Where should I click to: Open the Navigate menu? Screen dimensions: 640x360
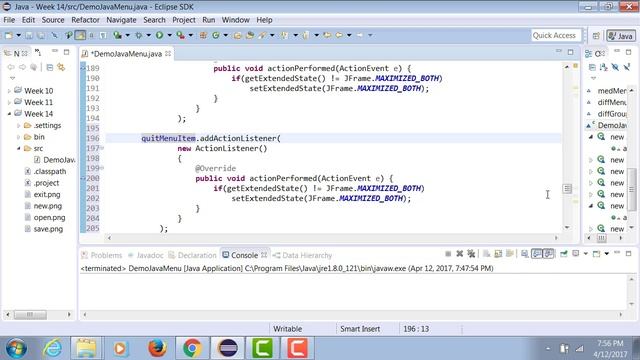[x=121, y=20]
